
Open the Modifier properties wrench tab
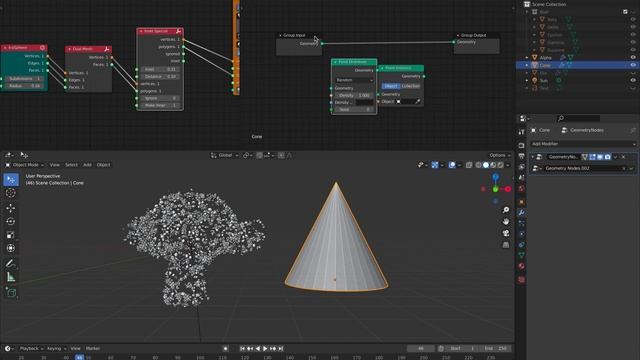521,213
